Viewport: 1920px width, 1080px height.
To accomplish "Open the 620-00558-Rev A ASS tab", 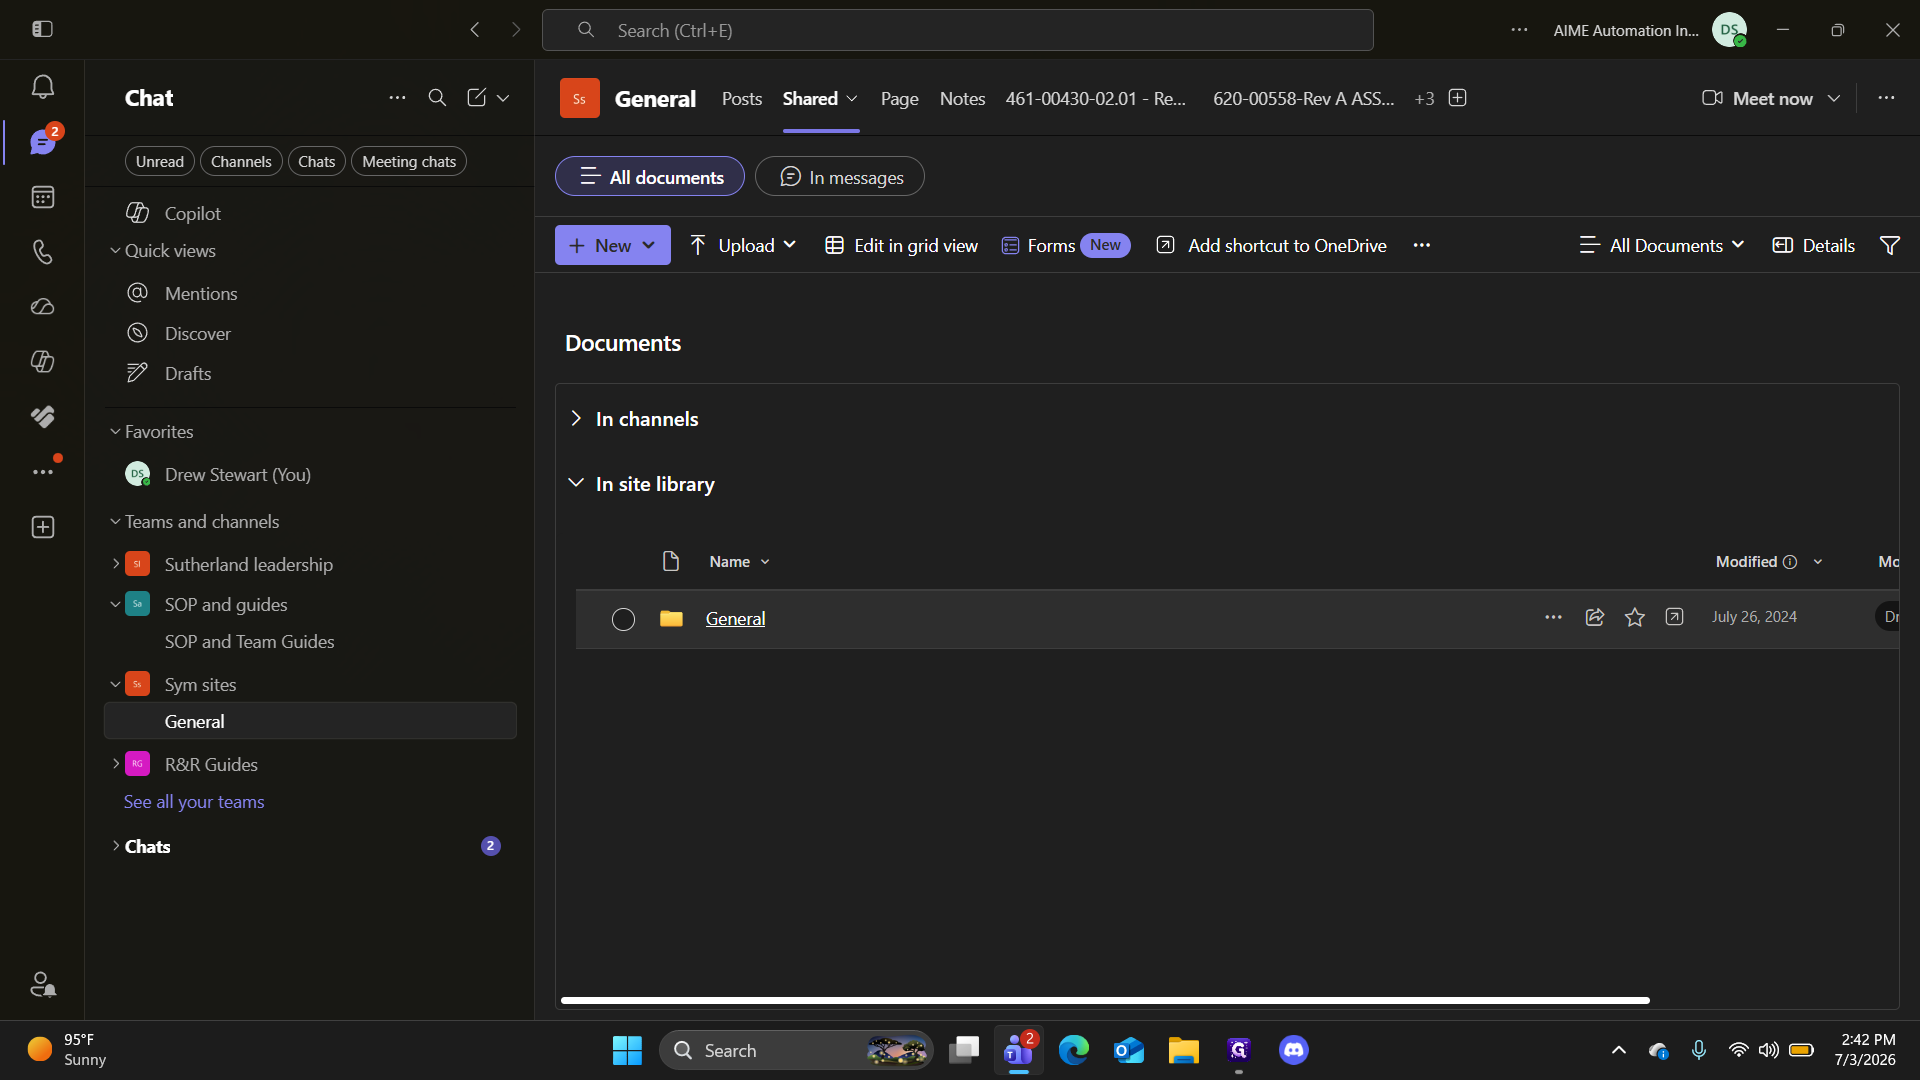I will coord(1303,98).
